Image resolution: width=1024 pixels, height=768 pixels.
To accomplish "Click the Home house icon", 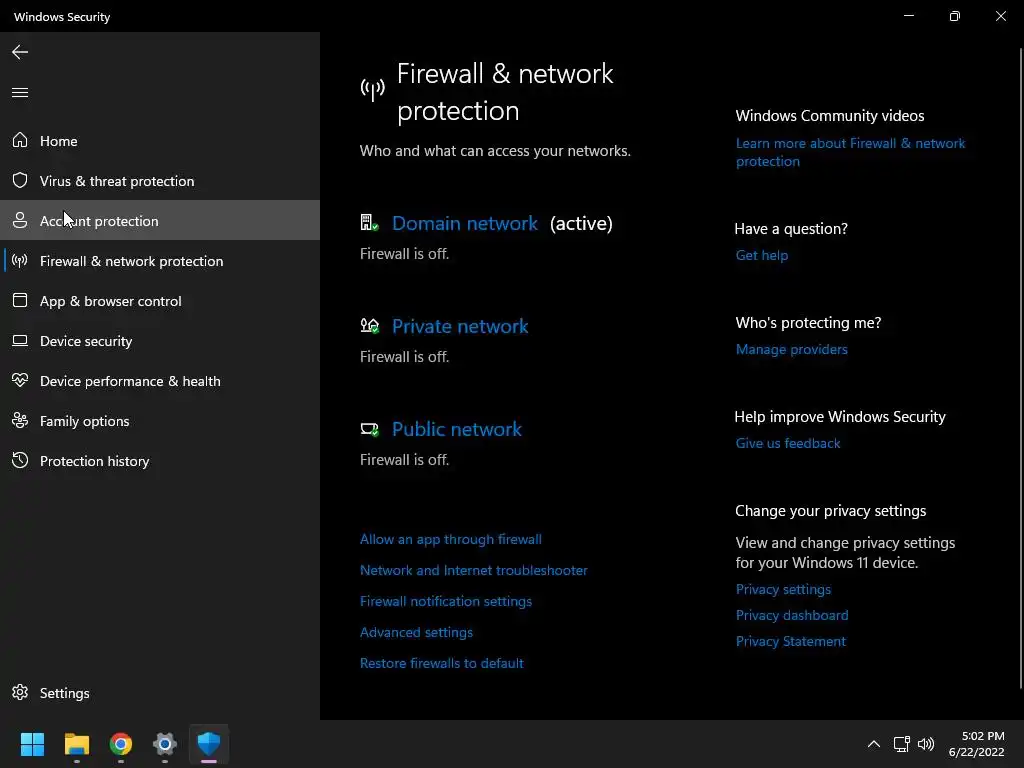I will pyautogui.click(x=20, y=141).
